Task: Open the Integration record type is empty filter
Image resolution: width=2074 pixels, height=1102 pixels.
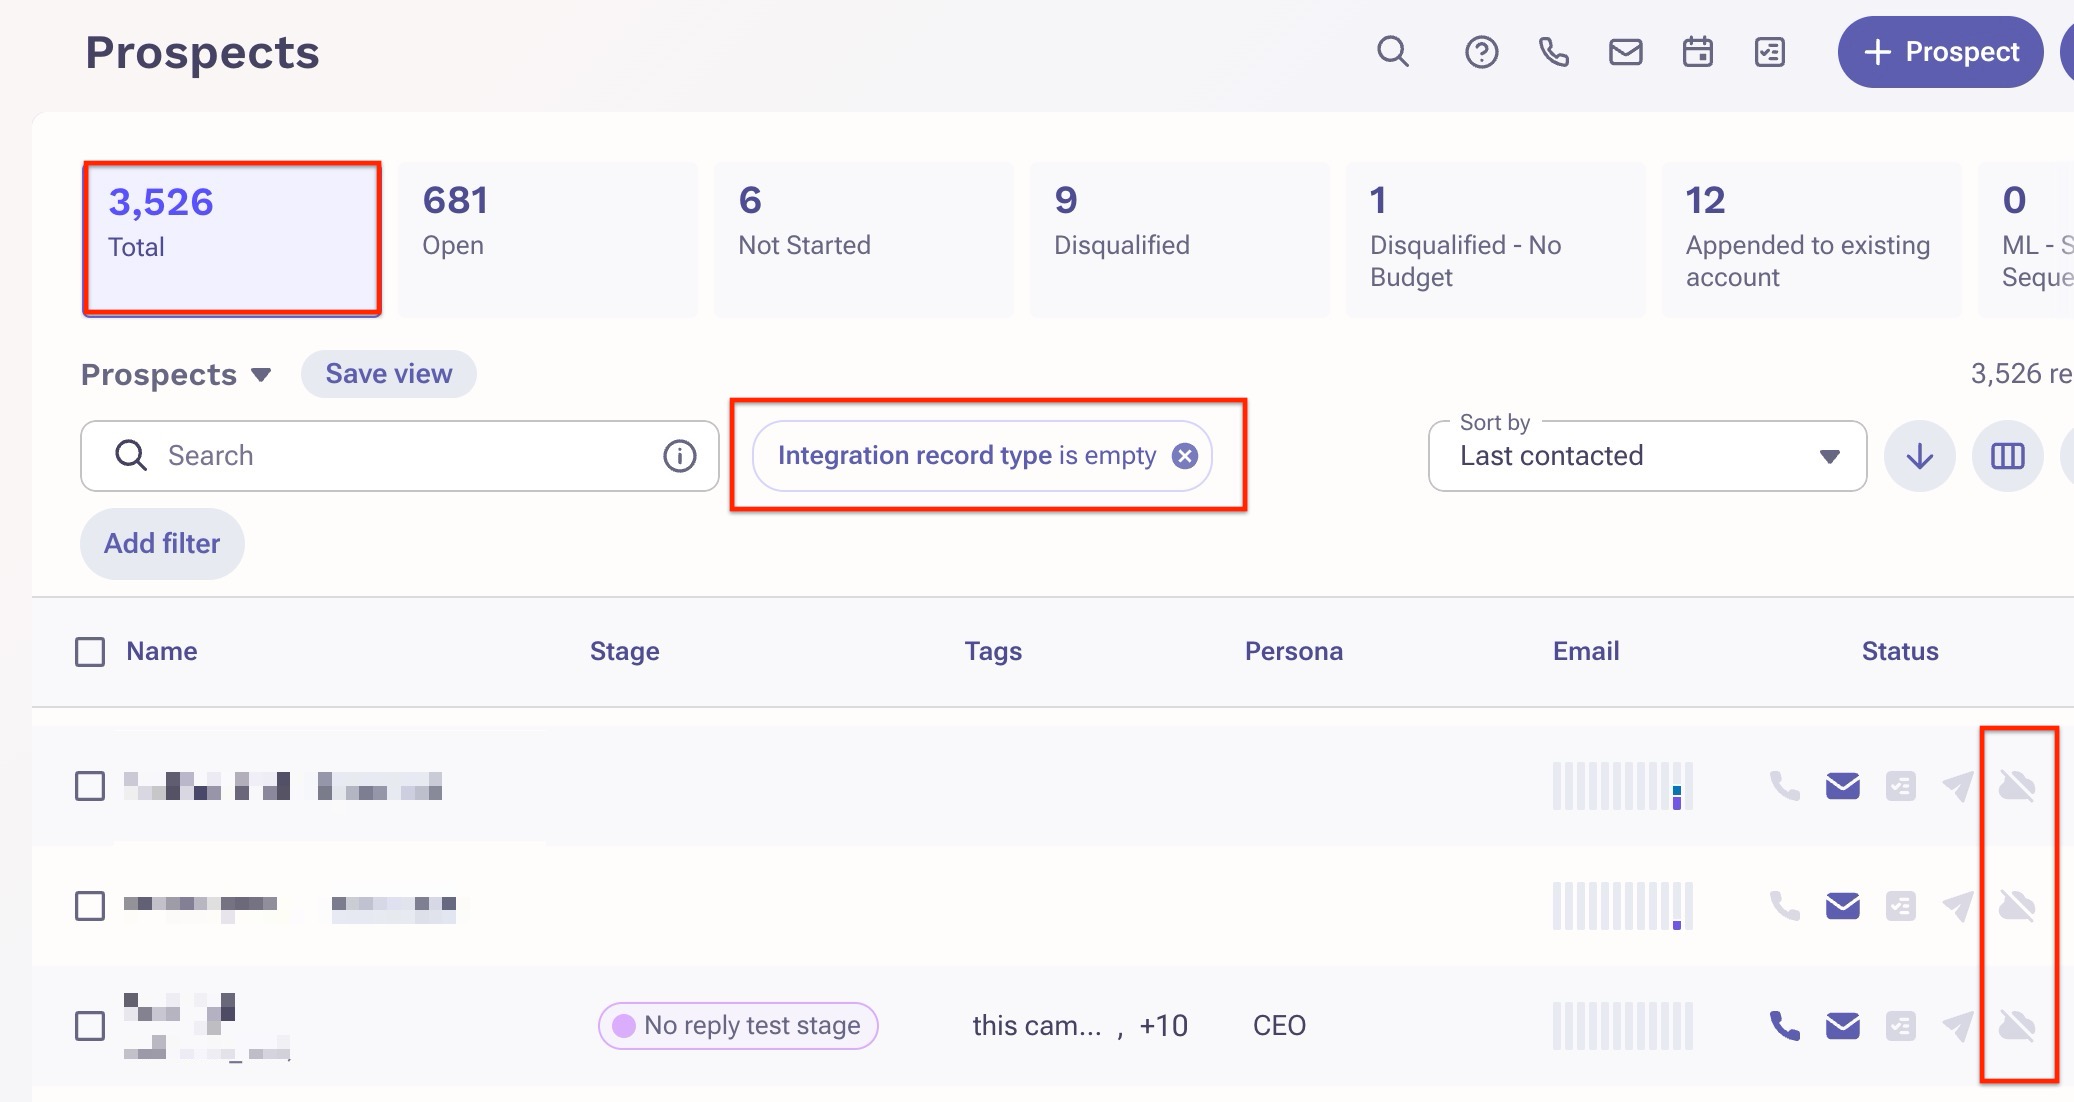Action: pos(966,456)
